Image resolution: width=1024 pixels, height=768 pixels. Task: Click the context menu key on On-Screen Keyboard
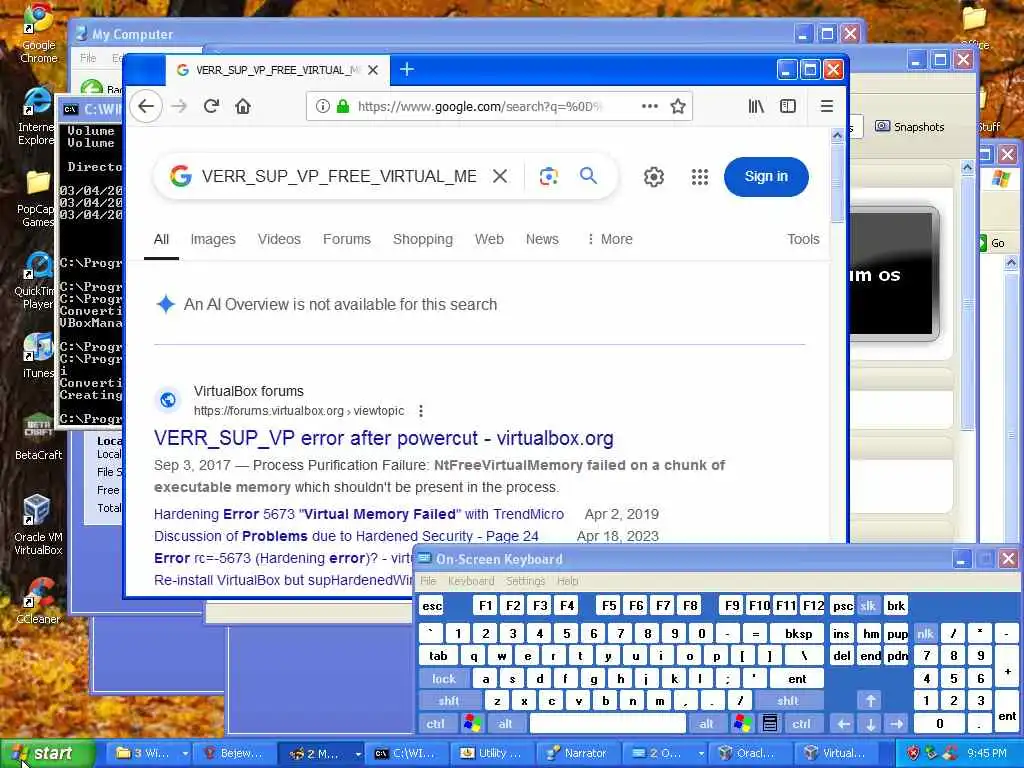[x=770, y=724]
